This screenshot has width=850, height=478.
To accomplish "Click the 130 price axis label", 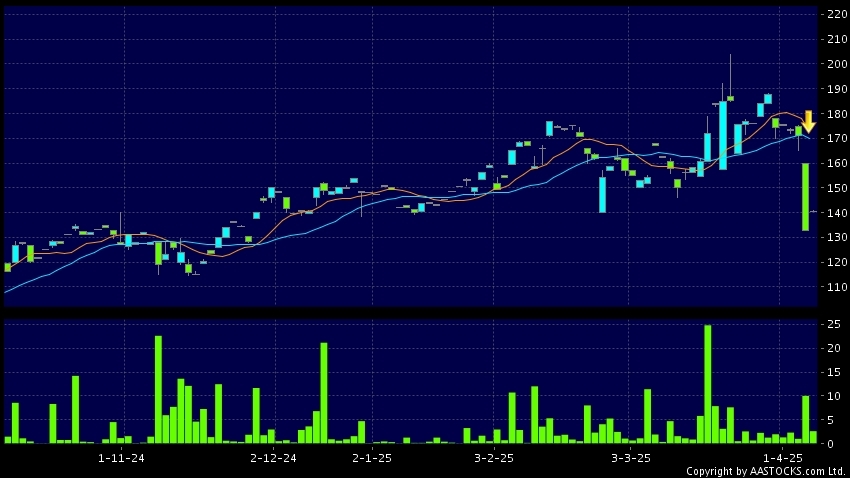I will click(x=837, y=237).
